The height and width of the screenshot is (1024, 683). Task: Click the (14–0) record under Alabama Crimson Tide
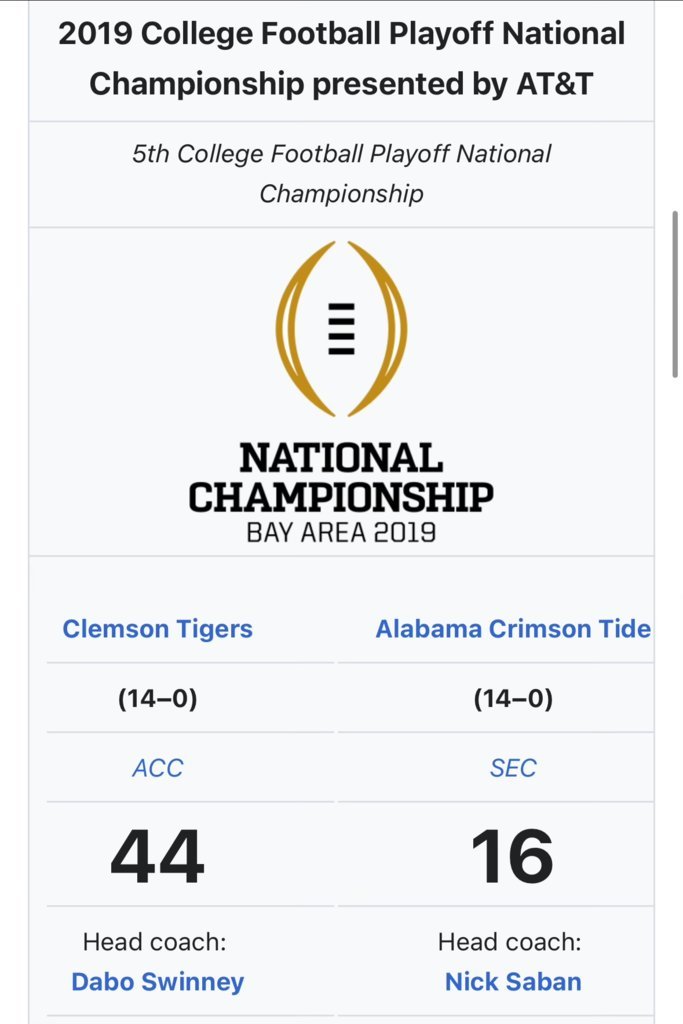[x=513, y=699]
